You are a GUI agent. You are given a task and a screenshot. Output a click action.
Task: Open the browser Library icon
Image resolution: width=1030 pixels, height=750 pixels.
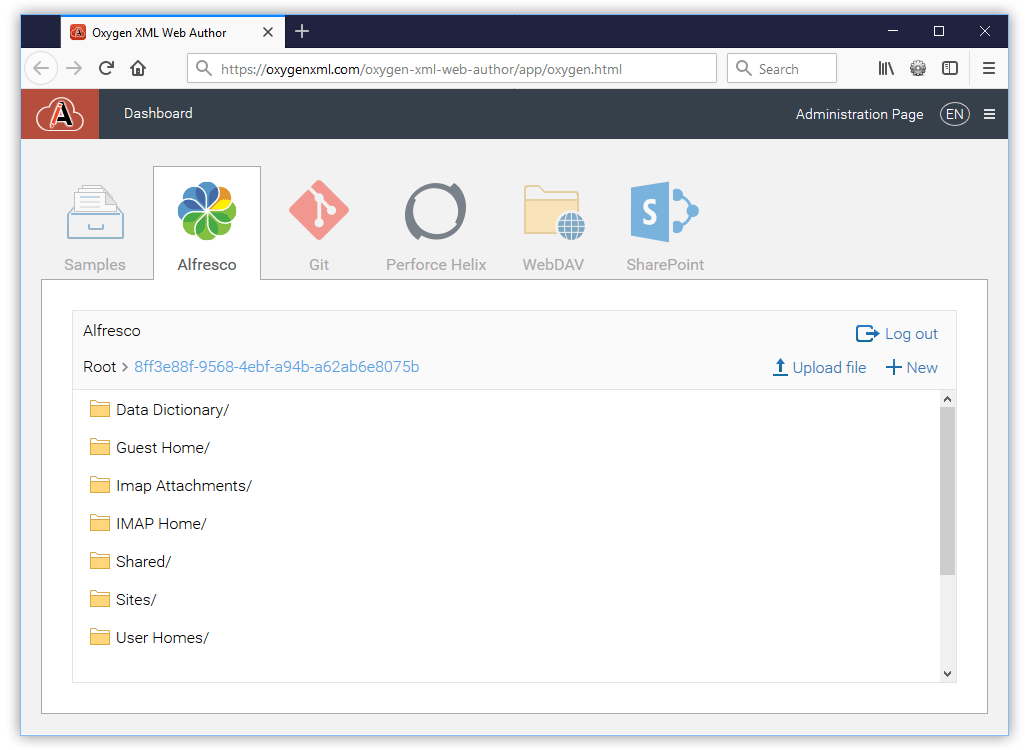(886, 68)
